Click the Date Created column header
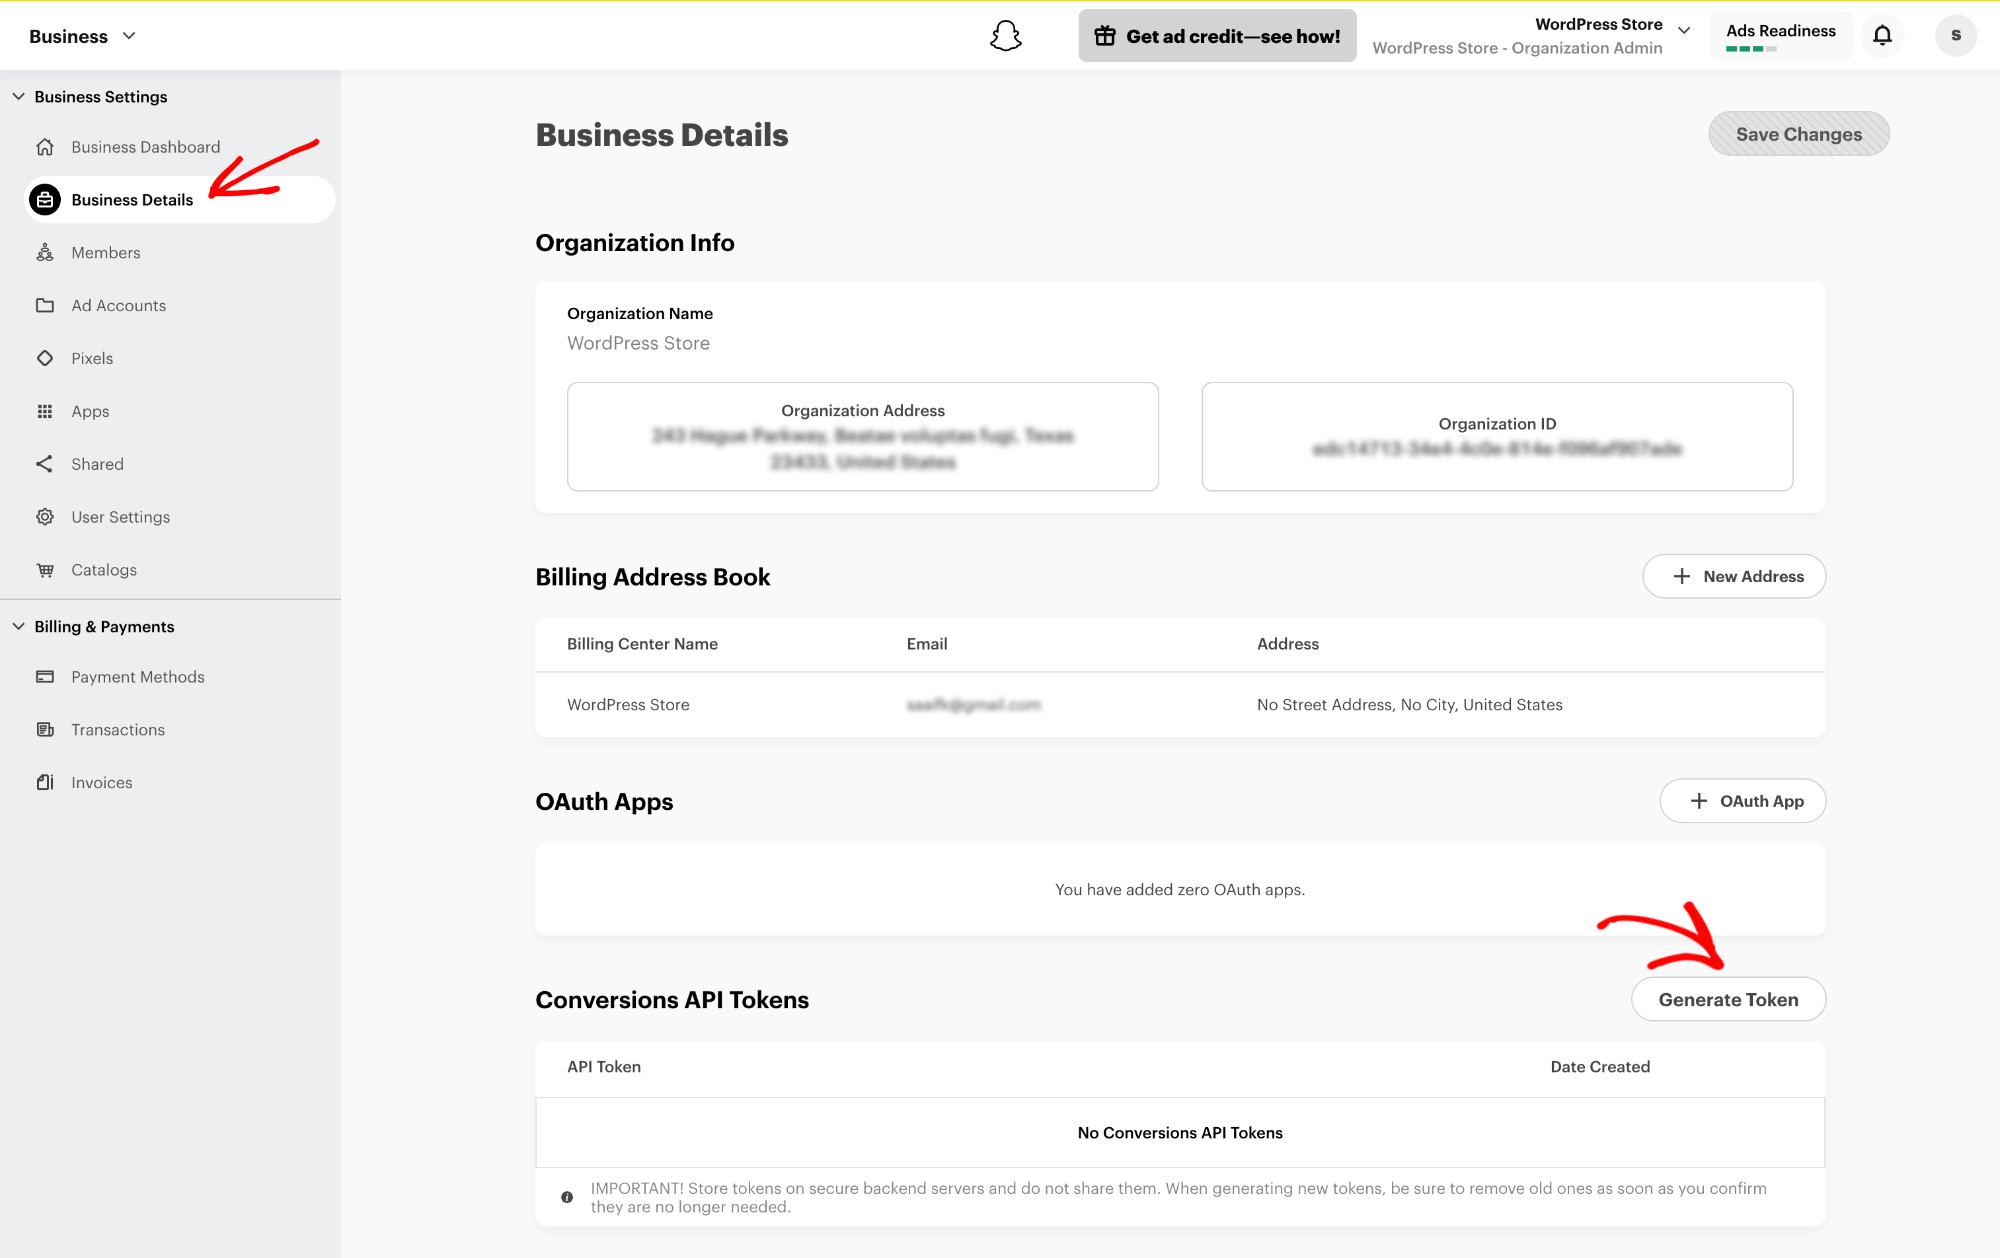The image size is (2000, 1258). pyautogui.click(x=1599, y=1067)
